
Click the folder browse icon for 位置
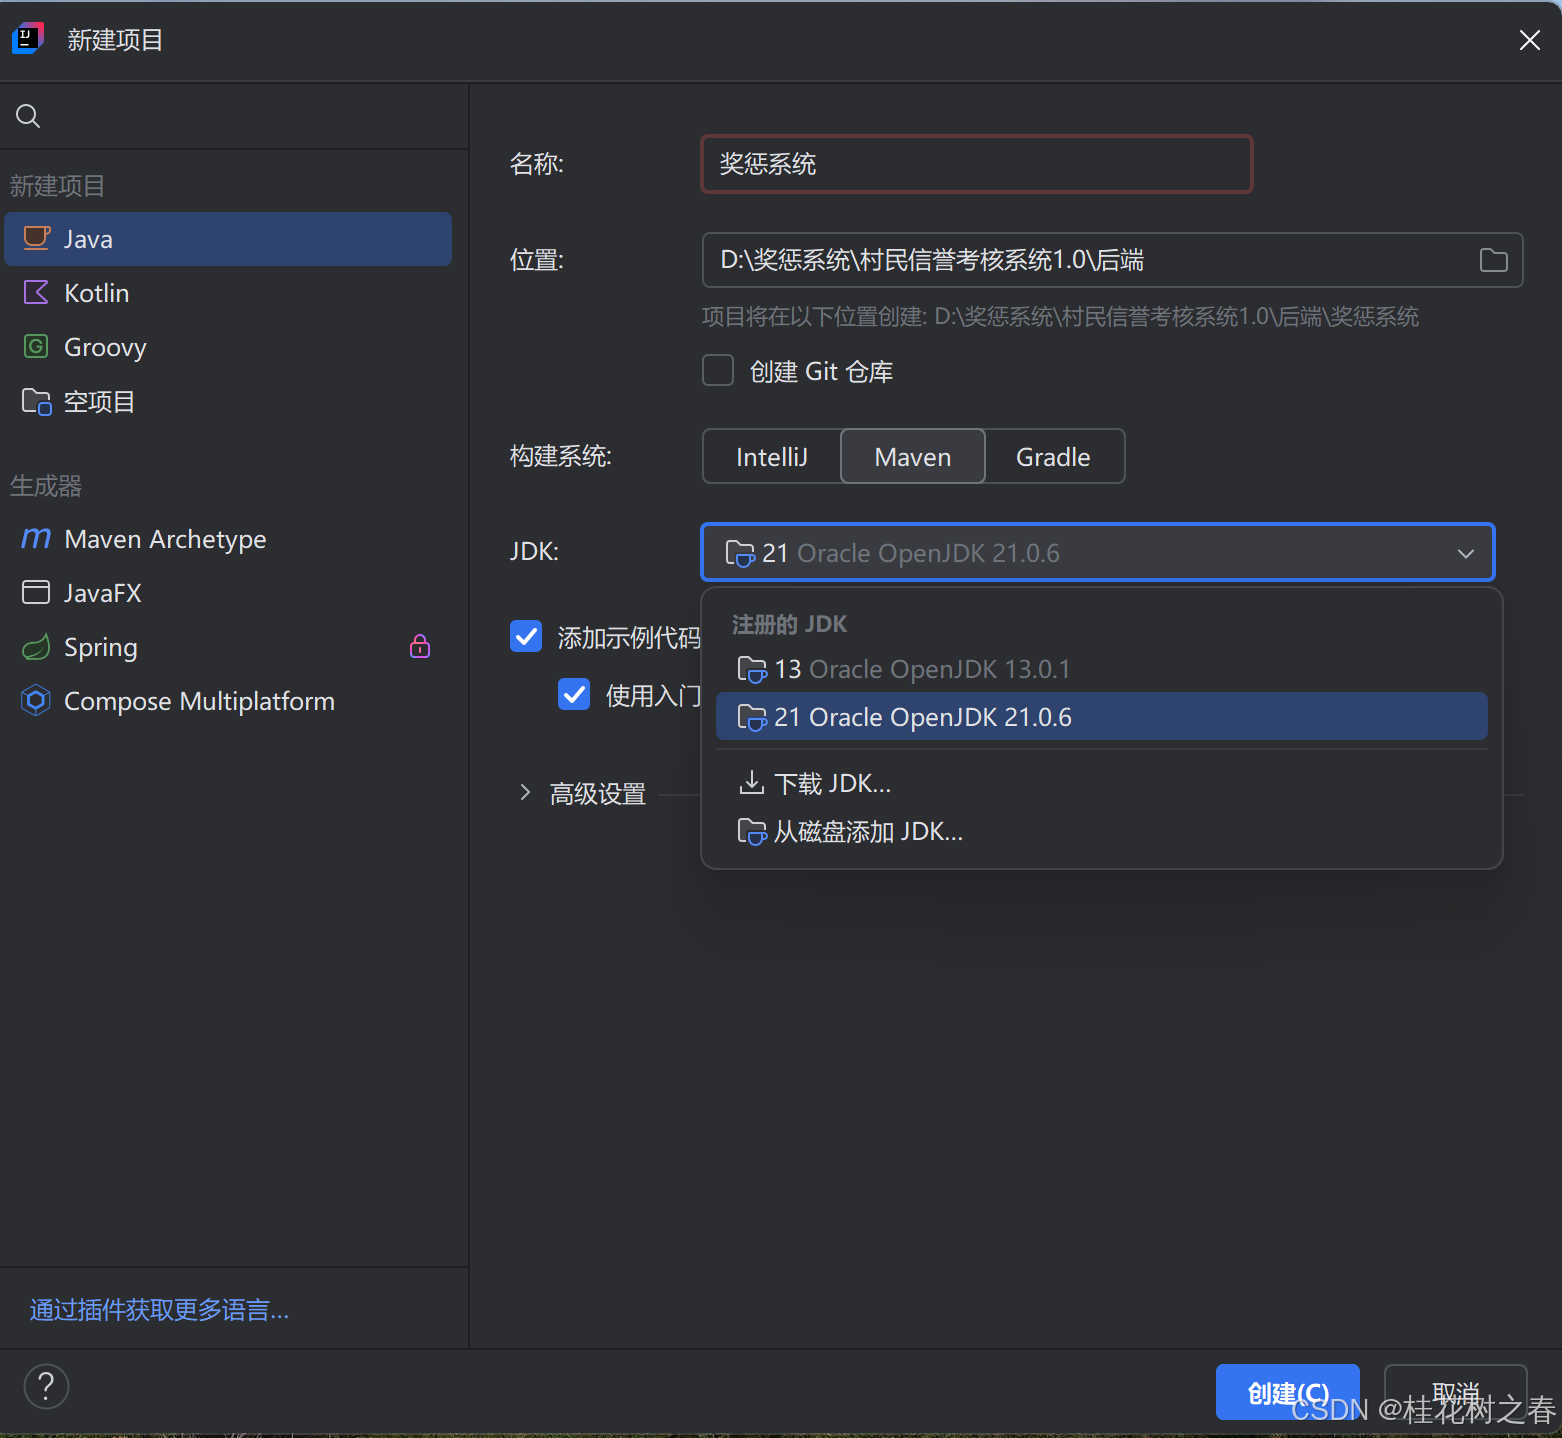click(x=1493, y=259)
